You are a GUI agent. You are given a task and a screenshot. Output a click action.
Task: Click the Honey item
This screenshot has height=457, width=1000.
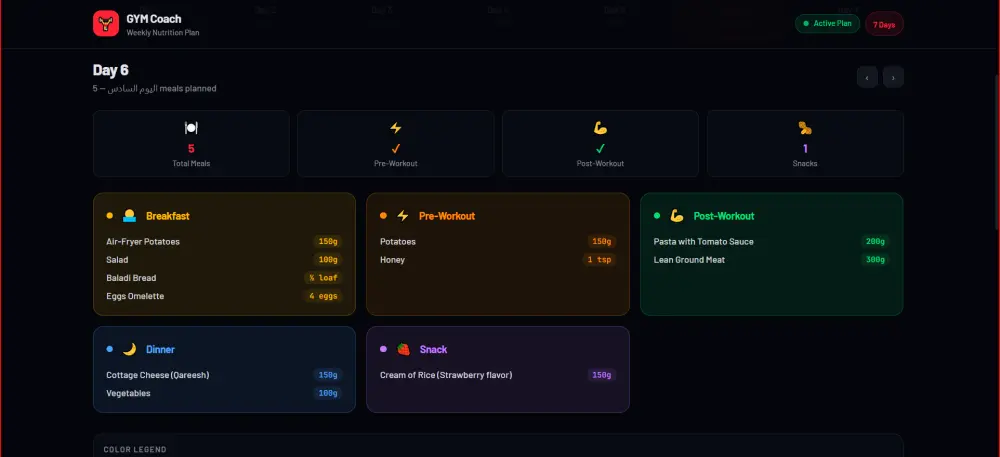392,260
